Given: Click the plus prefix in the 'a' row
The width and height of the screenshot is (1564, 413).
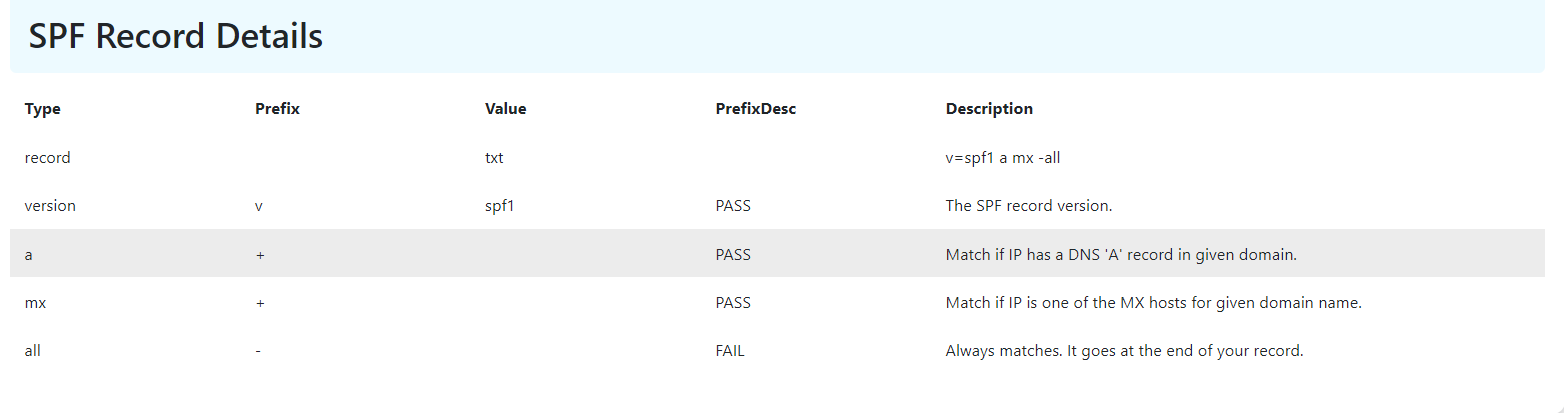Looking at the screenshot, I should [x=260, y=254].
